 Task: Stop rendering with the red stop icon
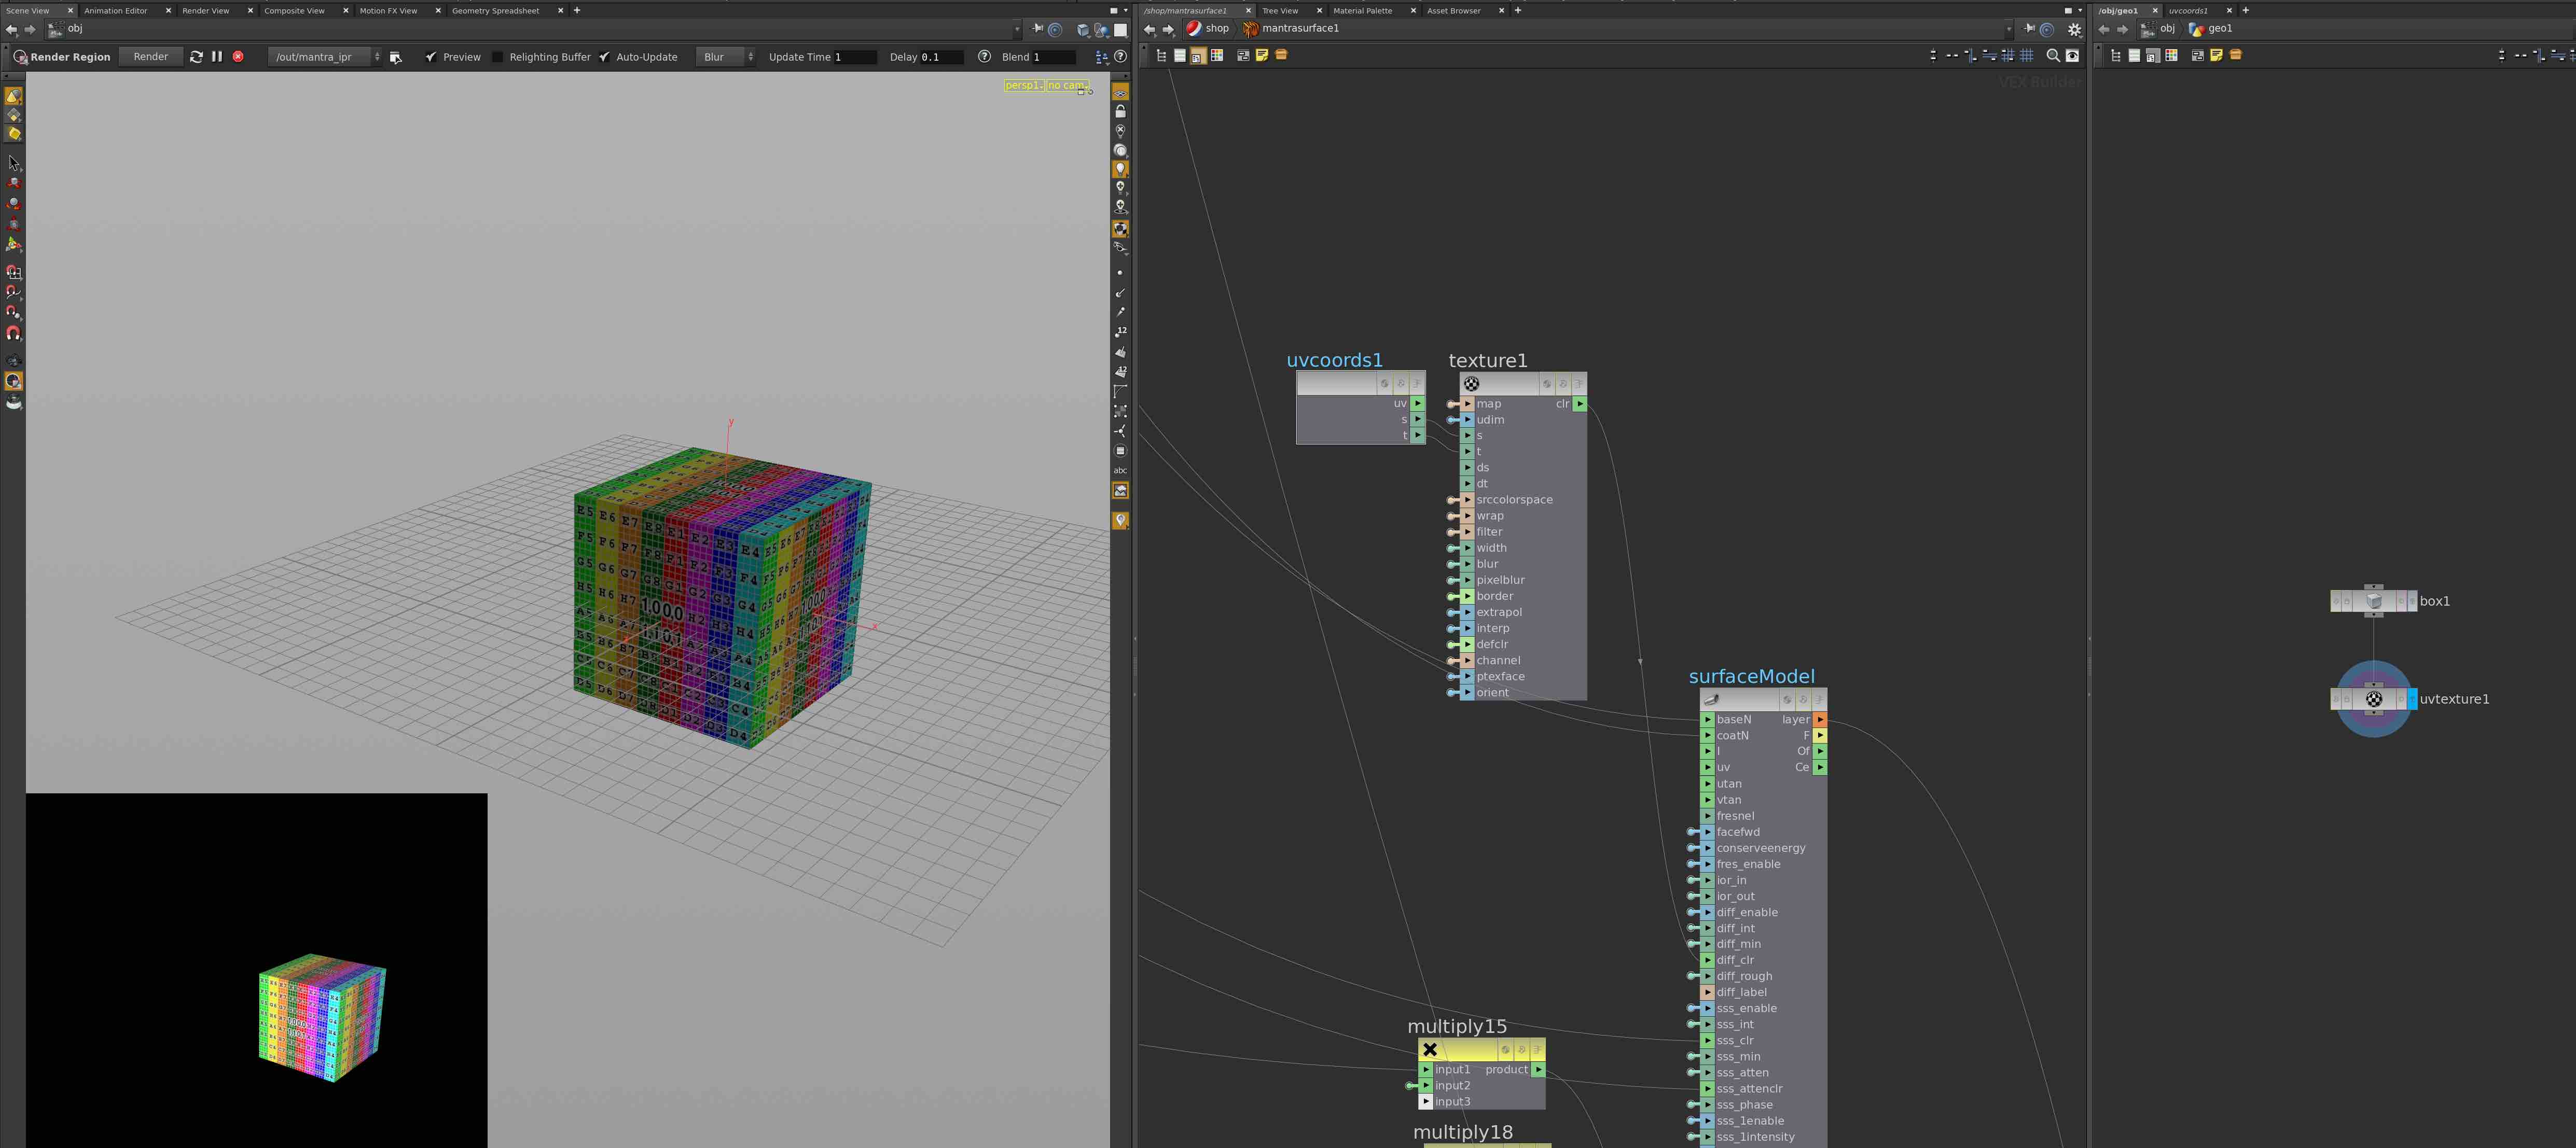tap(238, 57)
